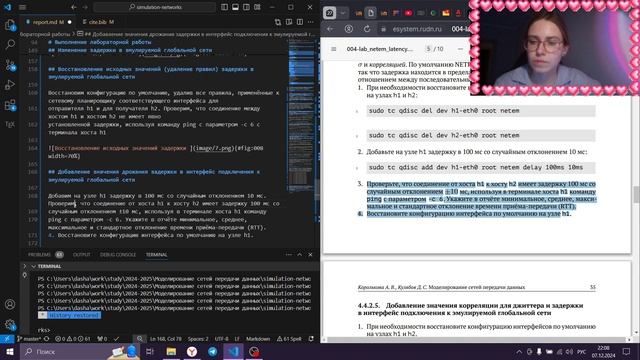The image size is (640, 360).
Task: Click the breadcrumb heading symbol in editor
Action: click(x=196, y=34)
